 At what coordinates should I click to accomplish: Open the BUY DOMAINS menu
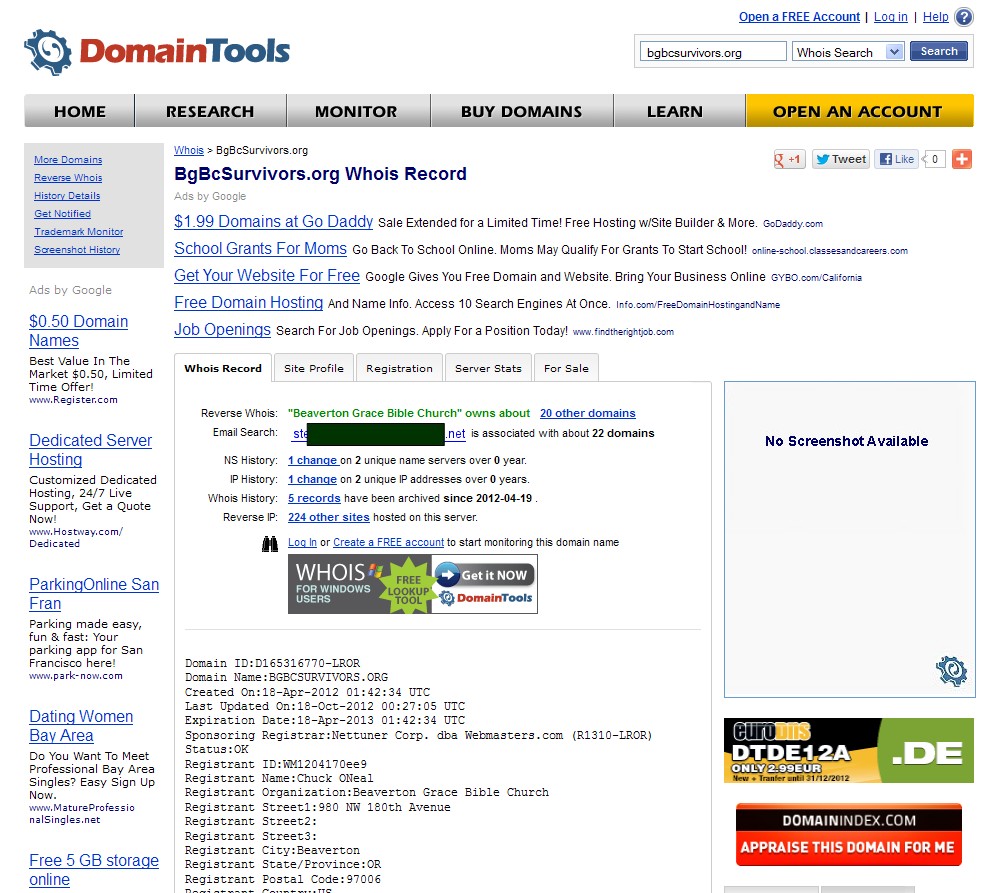tap(521, 111)
